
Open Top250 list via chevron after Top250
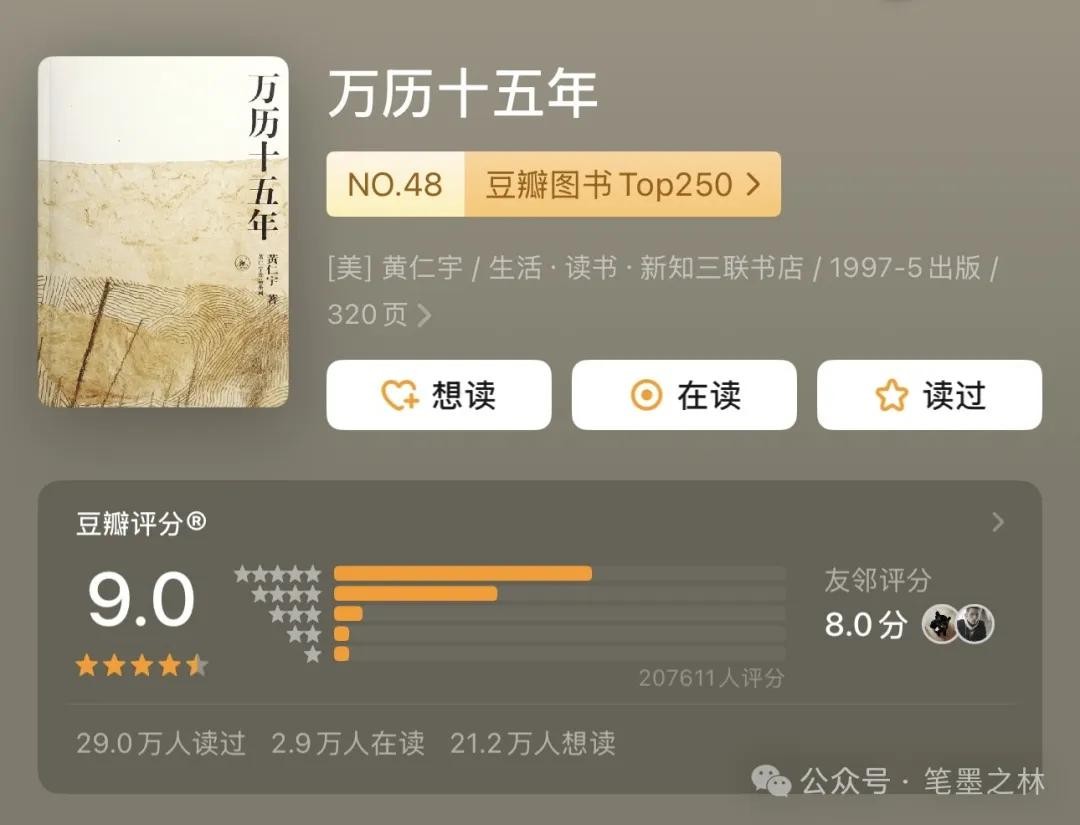[754, 184]
